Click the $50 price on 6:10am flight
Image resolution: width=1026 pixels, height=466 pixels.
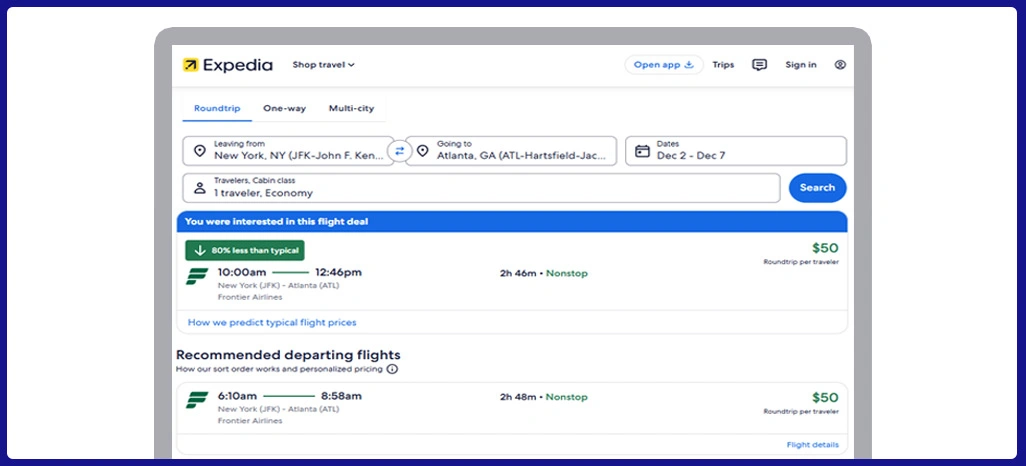pyautogui.click(x=825, y=398)
